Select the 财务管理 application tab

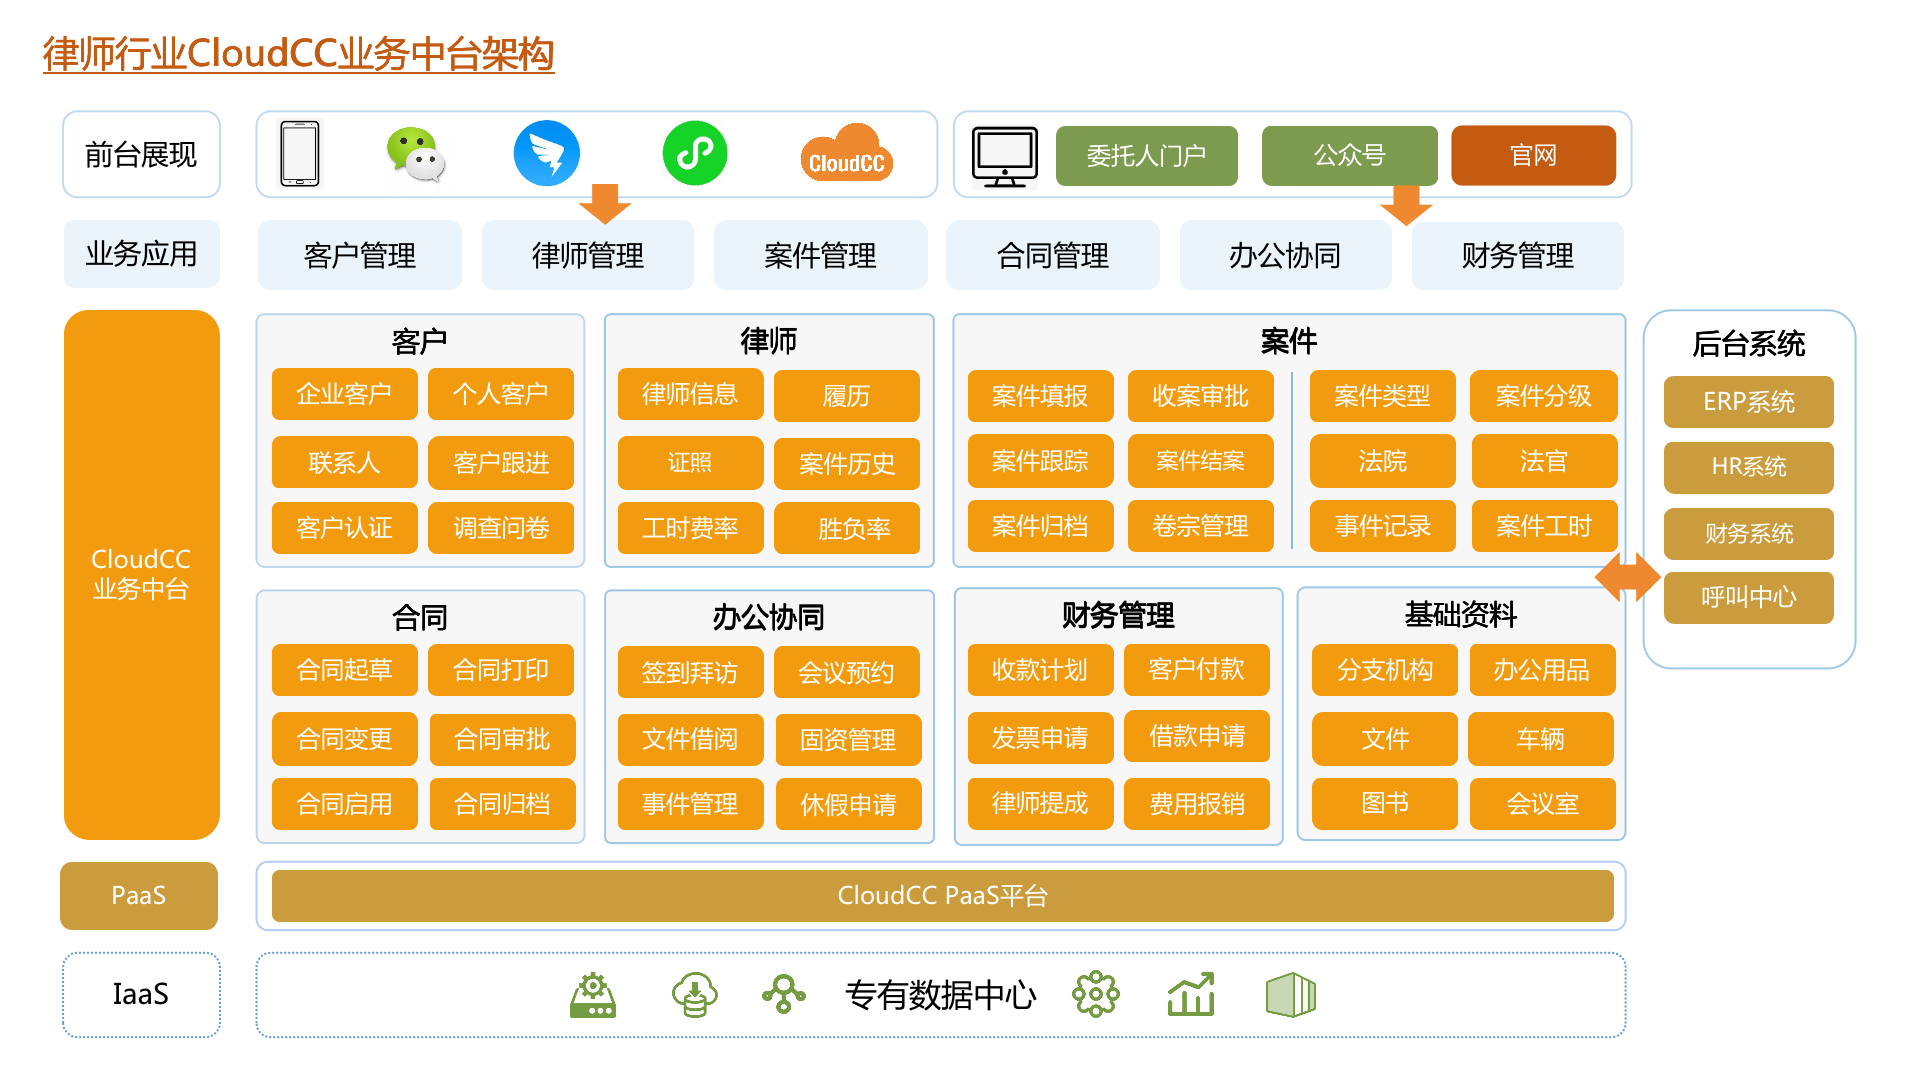[1517, 256]
